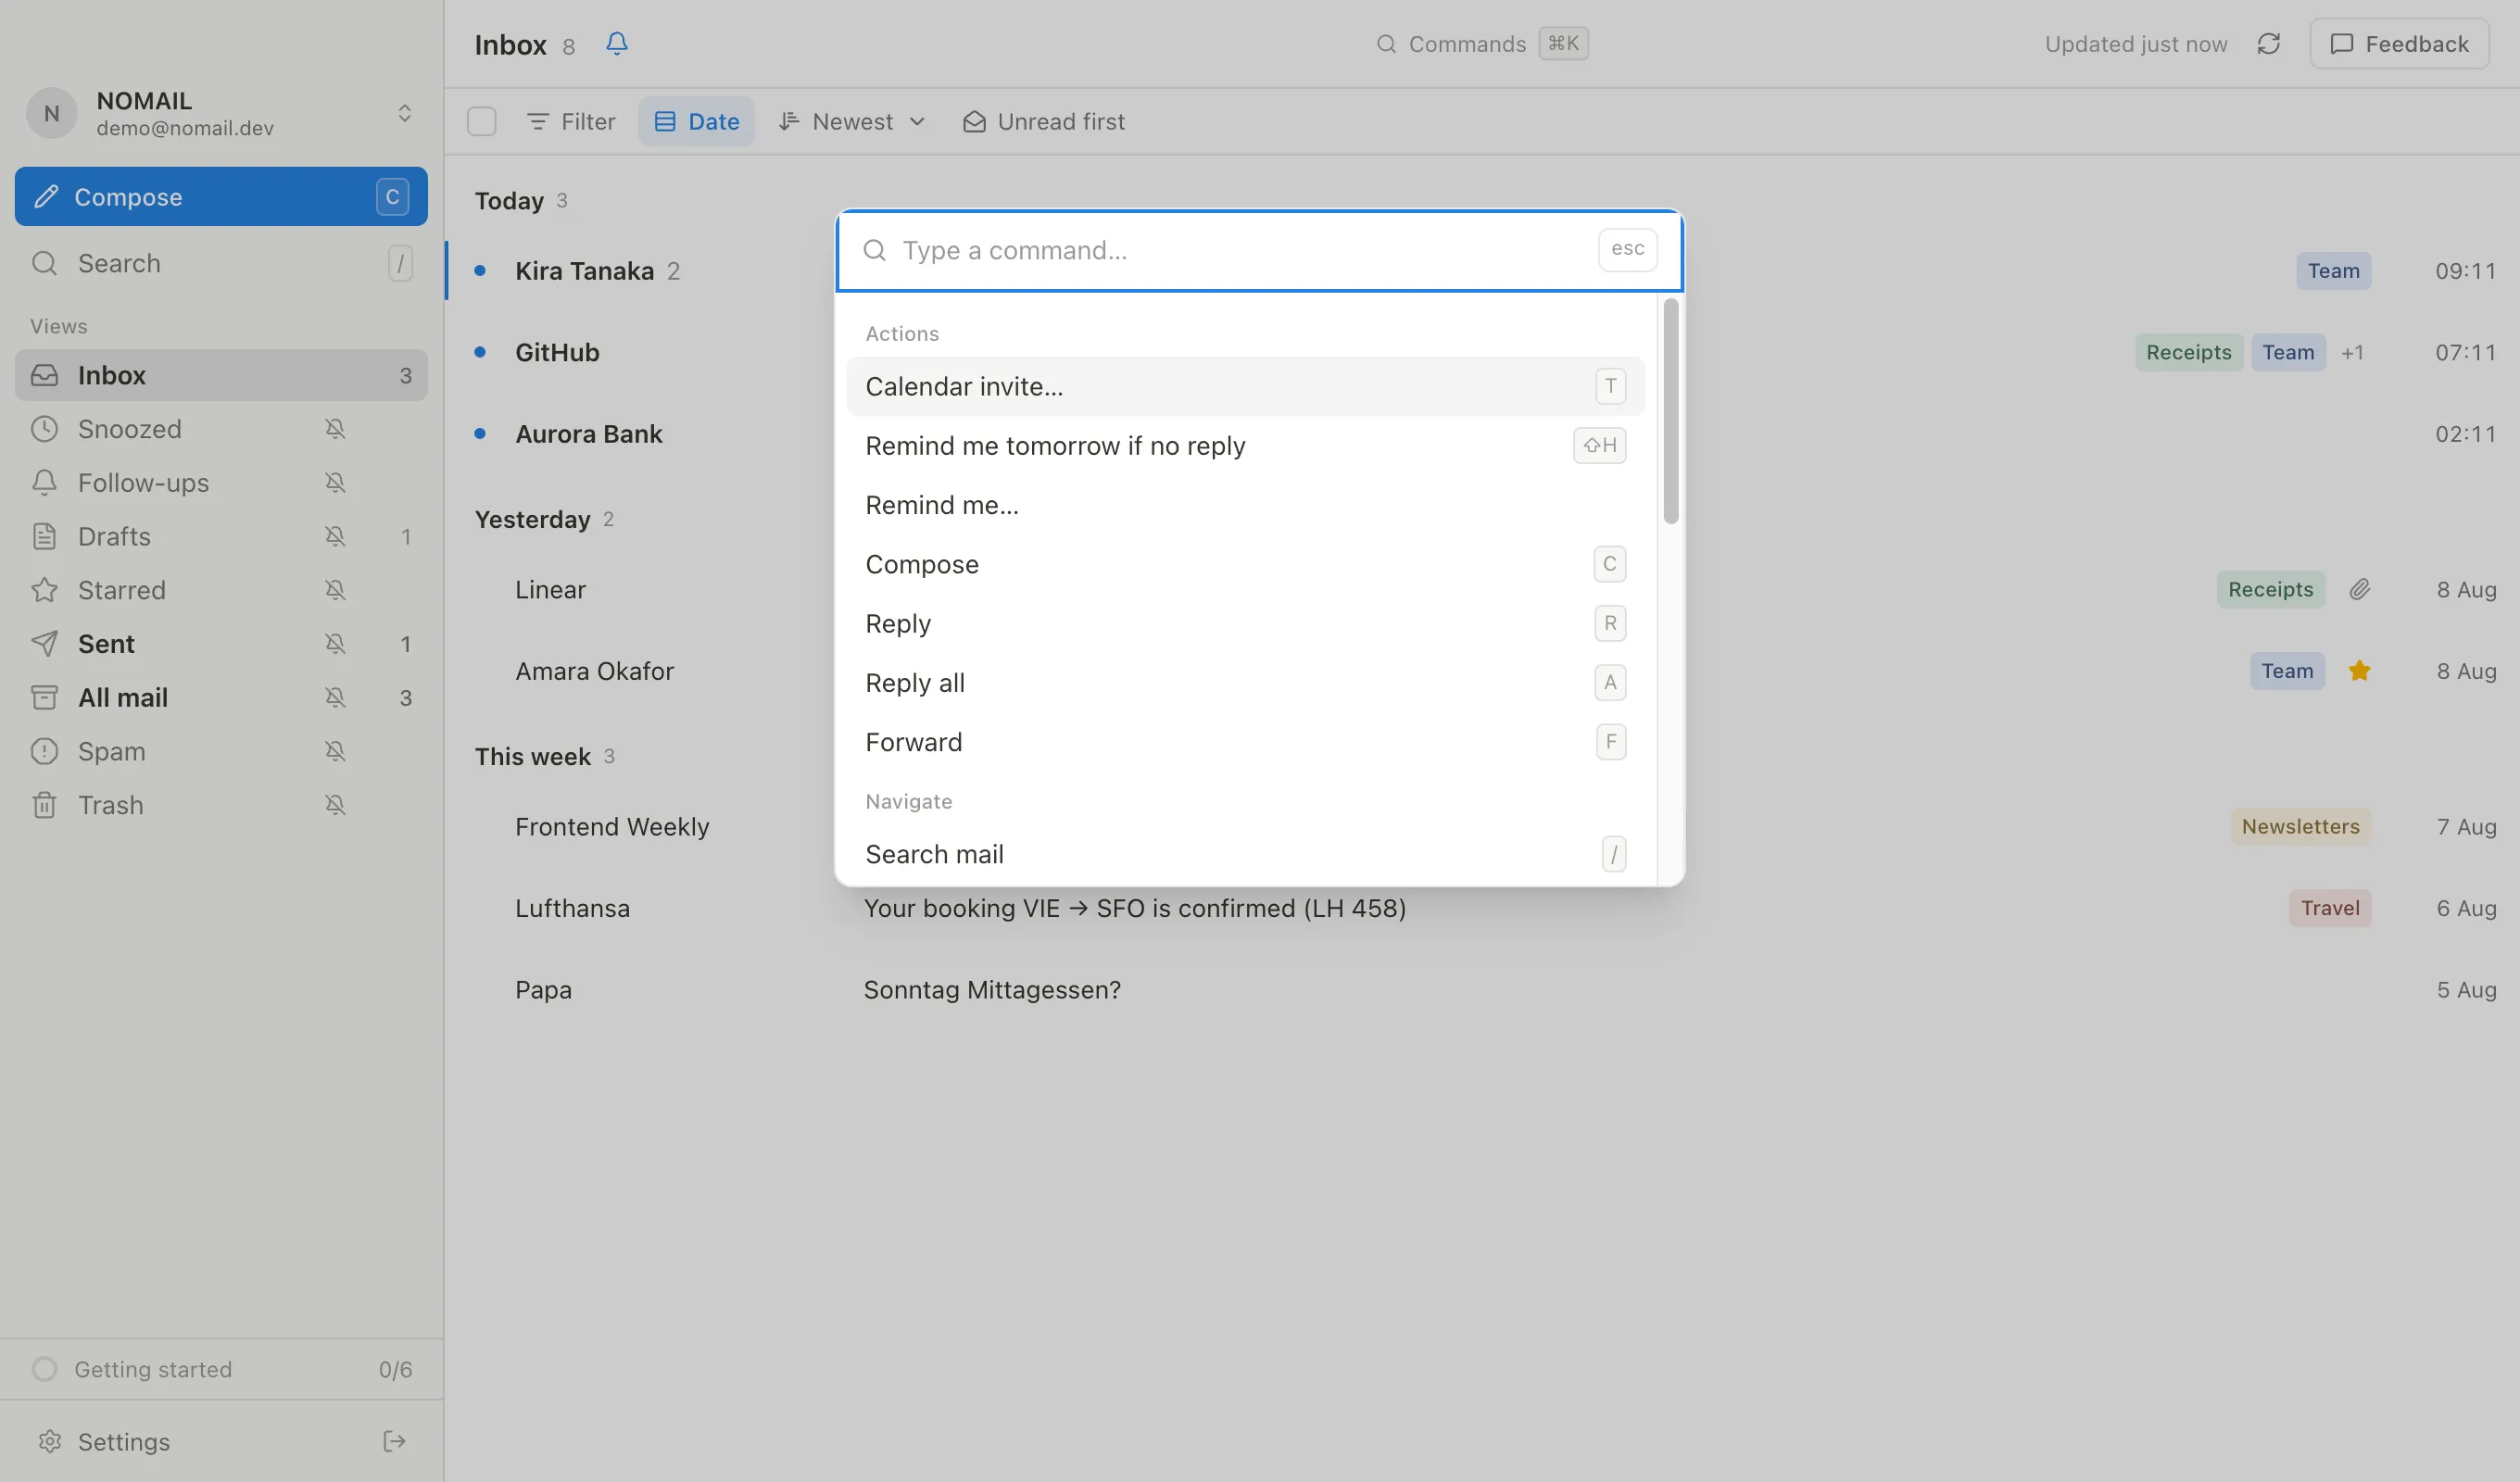
Task: Open the Amara Okafor email
Action: click(1482, 672)
